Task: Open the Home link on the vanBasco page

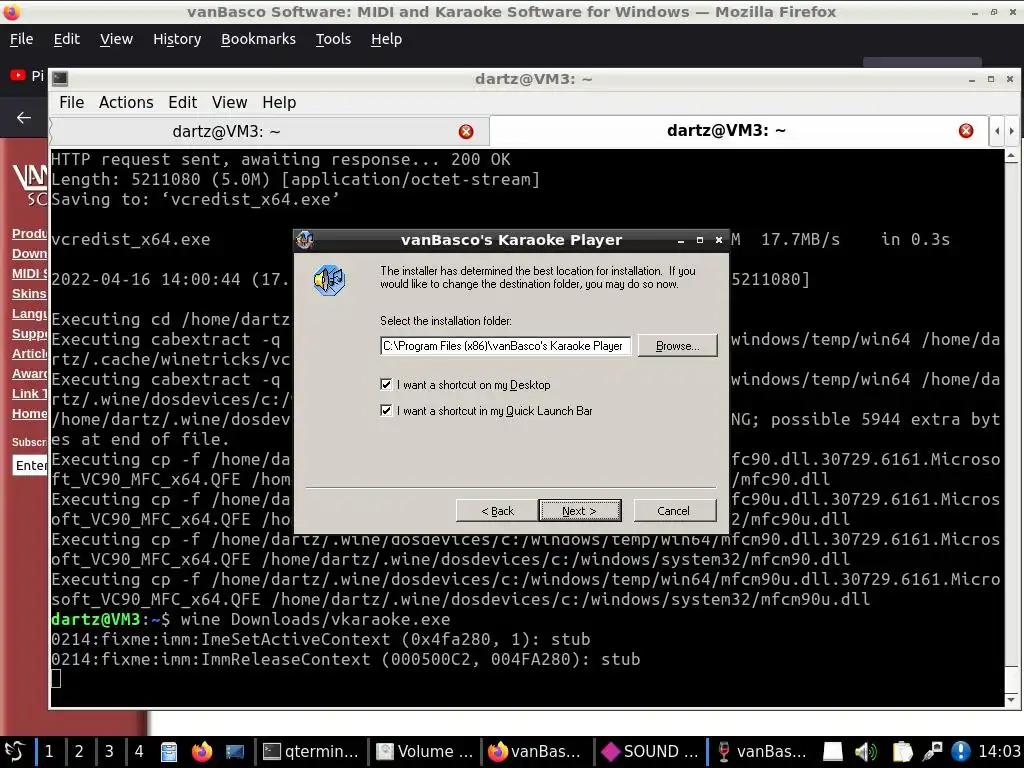Action: pyautogui.click(x=29, y=413)
